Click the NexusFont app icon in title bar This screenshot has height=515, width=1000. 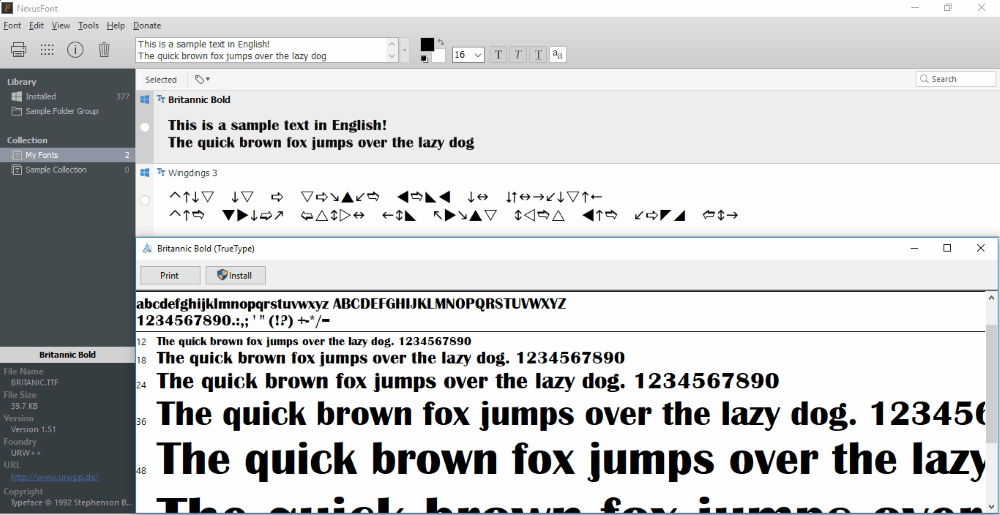(8, 8)
